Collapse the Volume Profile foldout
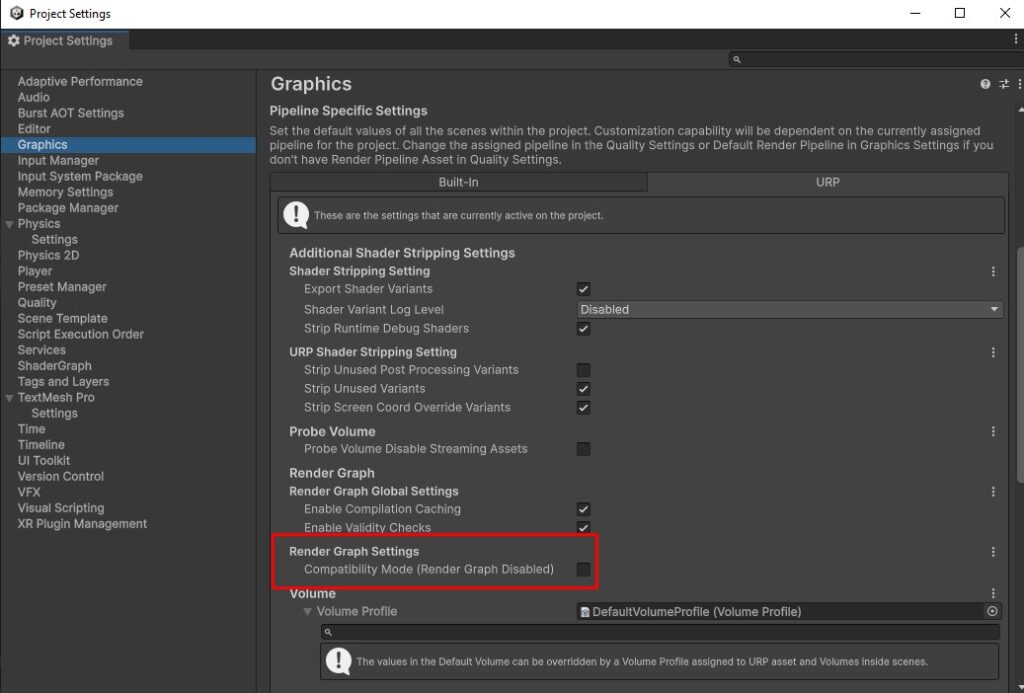Image resolution: width=1024 pixels, height=693 pixels. 307,612
